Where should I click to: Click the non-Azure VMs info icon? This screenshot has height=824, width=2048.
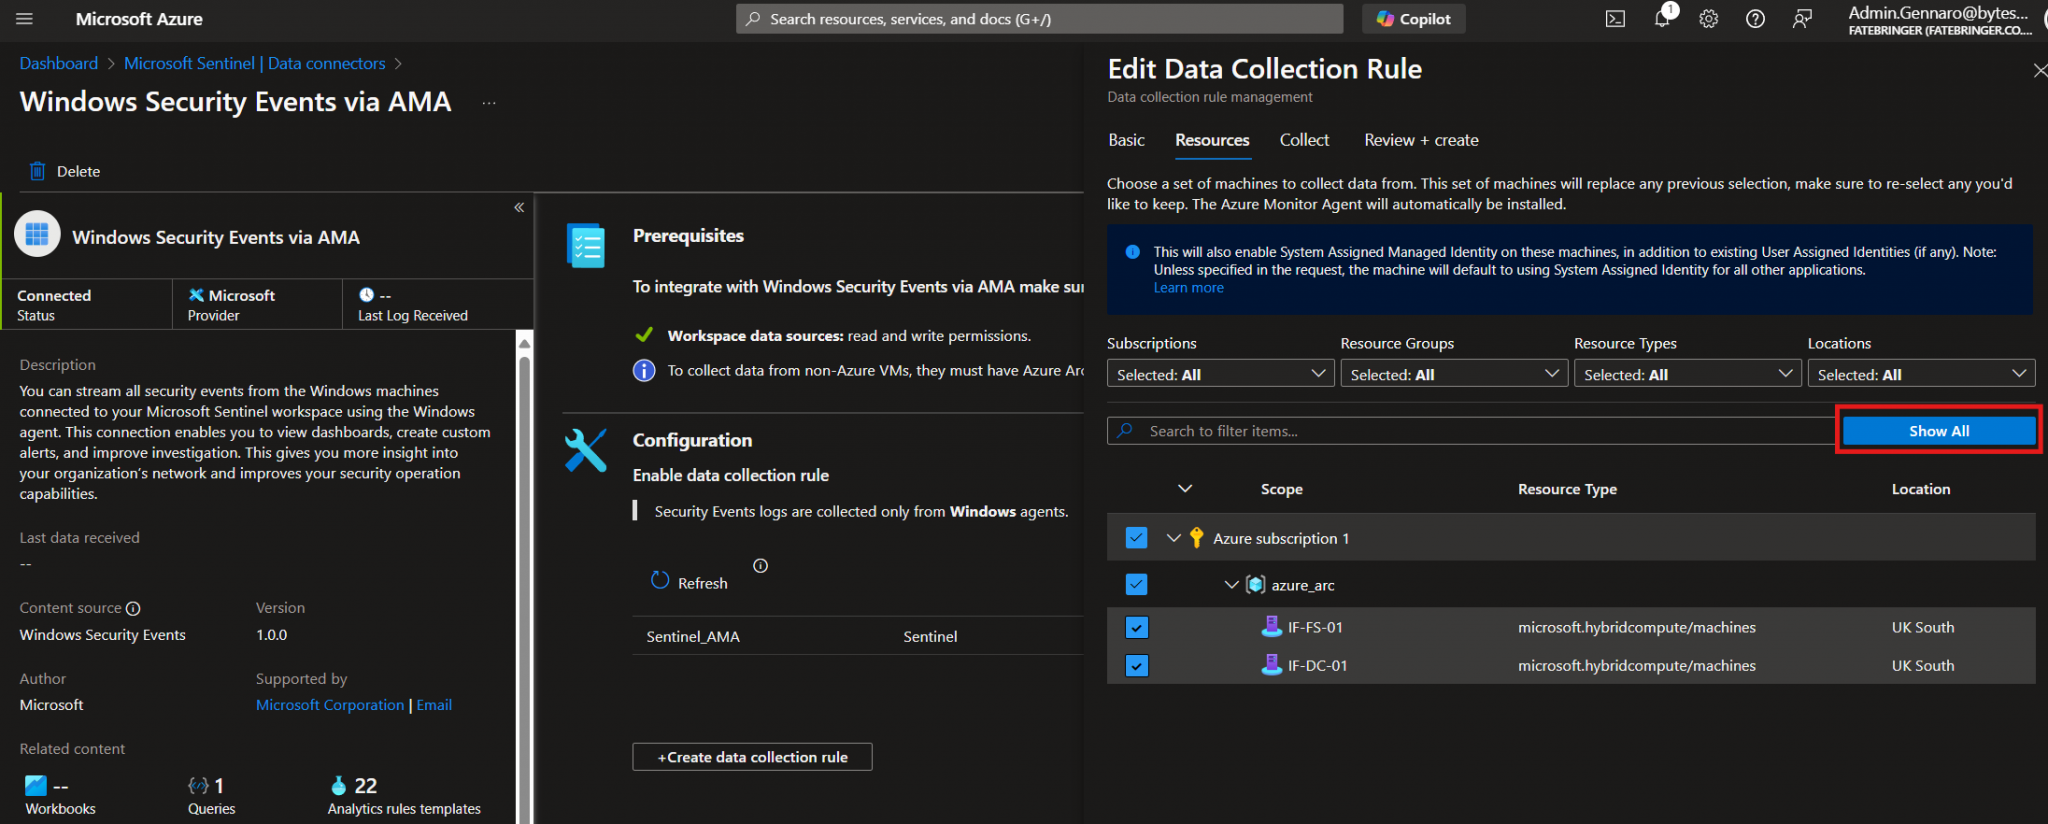644,371
